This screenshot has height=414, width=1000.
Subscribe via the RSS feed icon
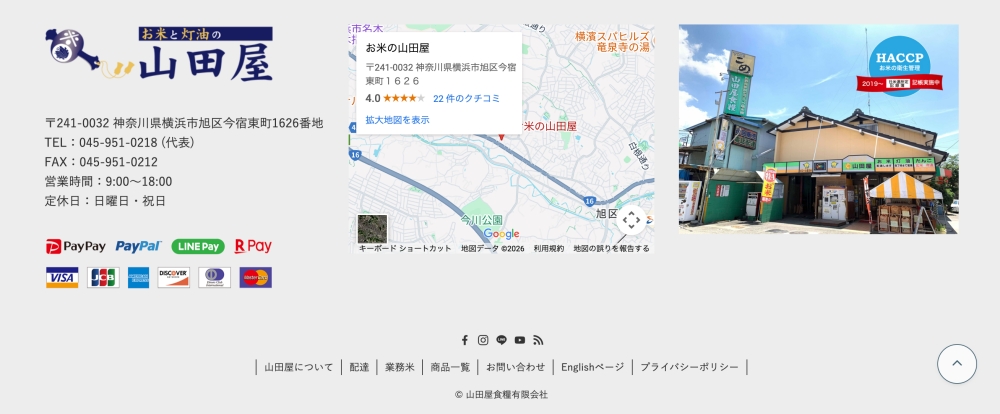click(538, 340)
